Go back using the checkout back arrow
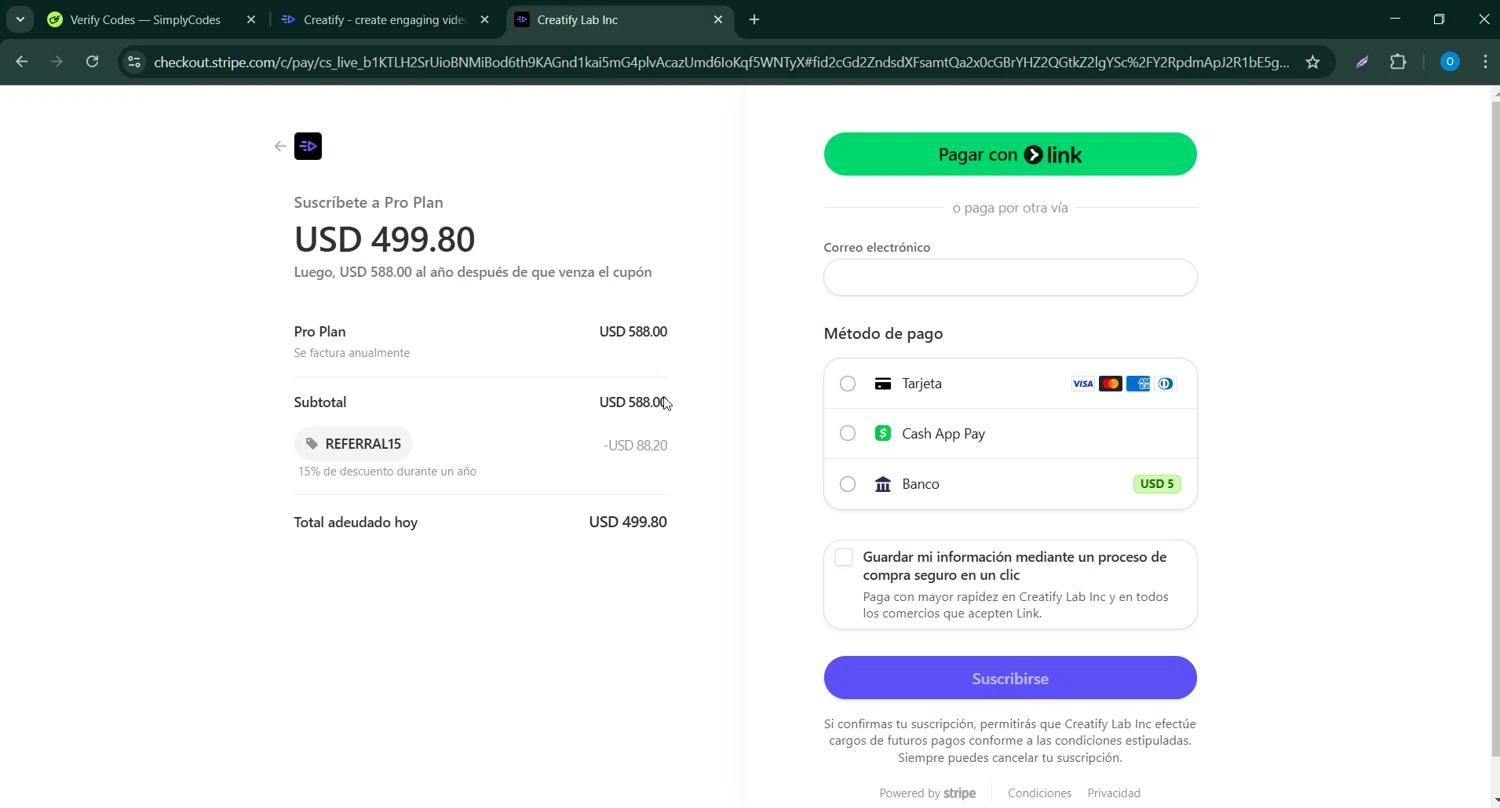Viewport: 1500px width, 808px height. tap(280, 146)
